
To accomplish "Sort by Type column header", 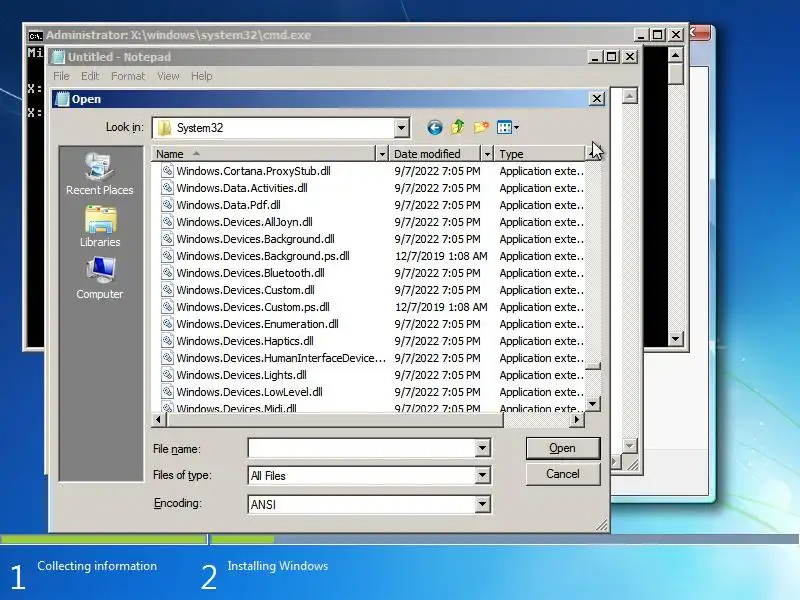I will pos(540,154).
